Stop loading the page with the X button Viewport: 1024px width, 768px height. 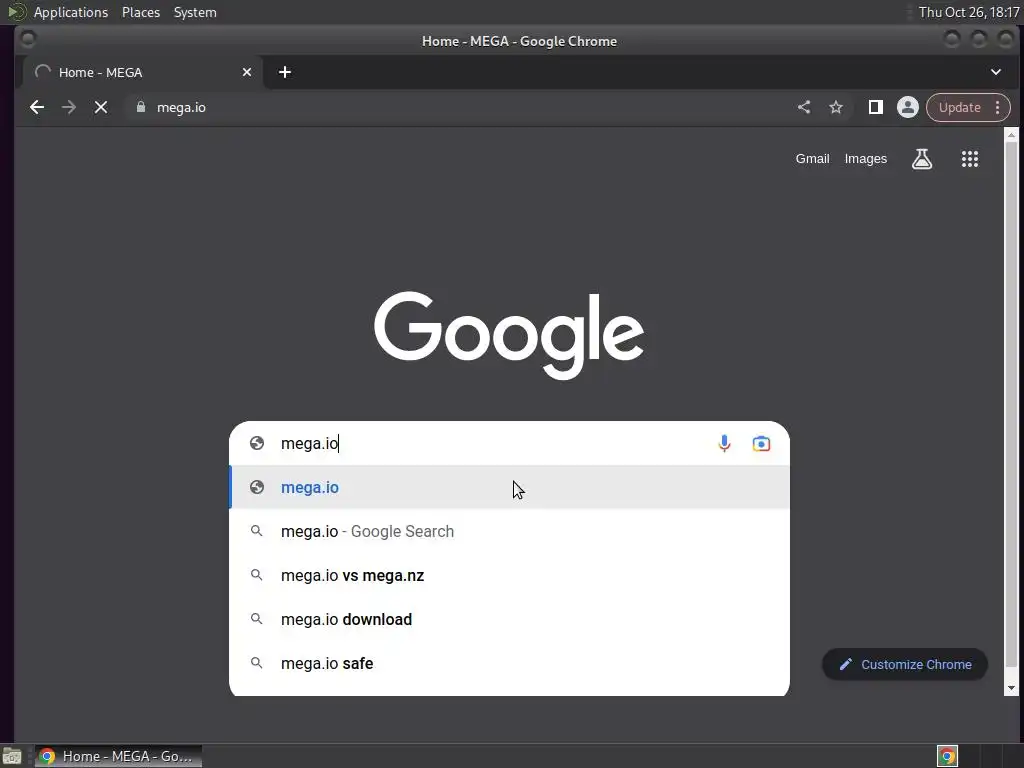point(101,108)
